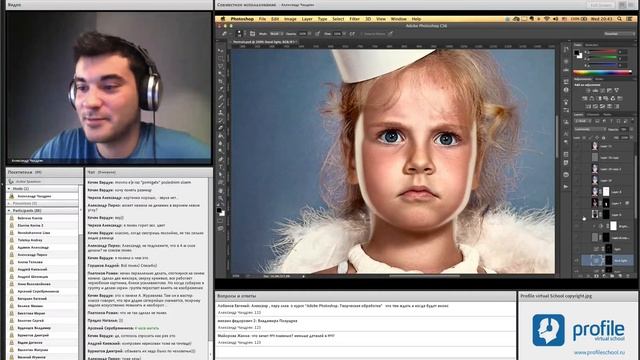The width and height of the screenshot is (640, 360).
Task: Open the brush Mode dropdown in options bar
Action: tap(276, 34)
